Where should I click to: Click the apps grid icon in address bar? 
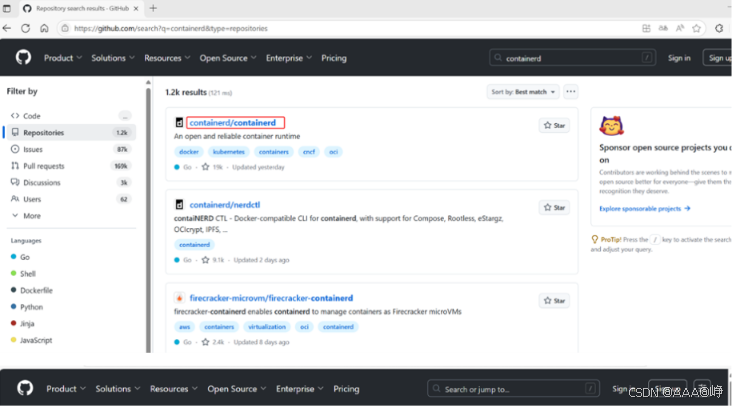tap(647, 29)
